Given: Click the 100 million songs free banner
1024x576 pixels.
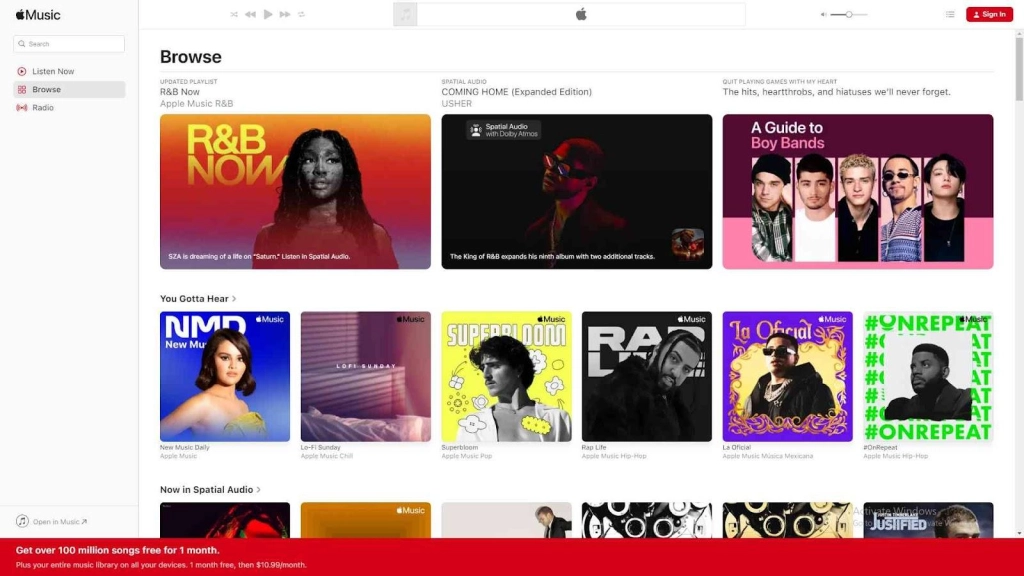Looking at the screenshot, I should [512, 557].
